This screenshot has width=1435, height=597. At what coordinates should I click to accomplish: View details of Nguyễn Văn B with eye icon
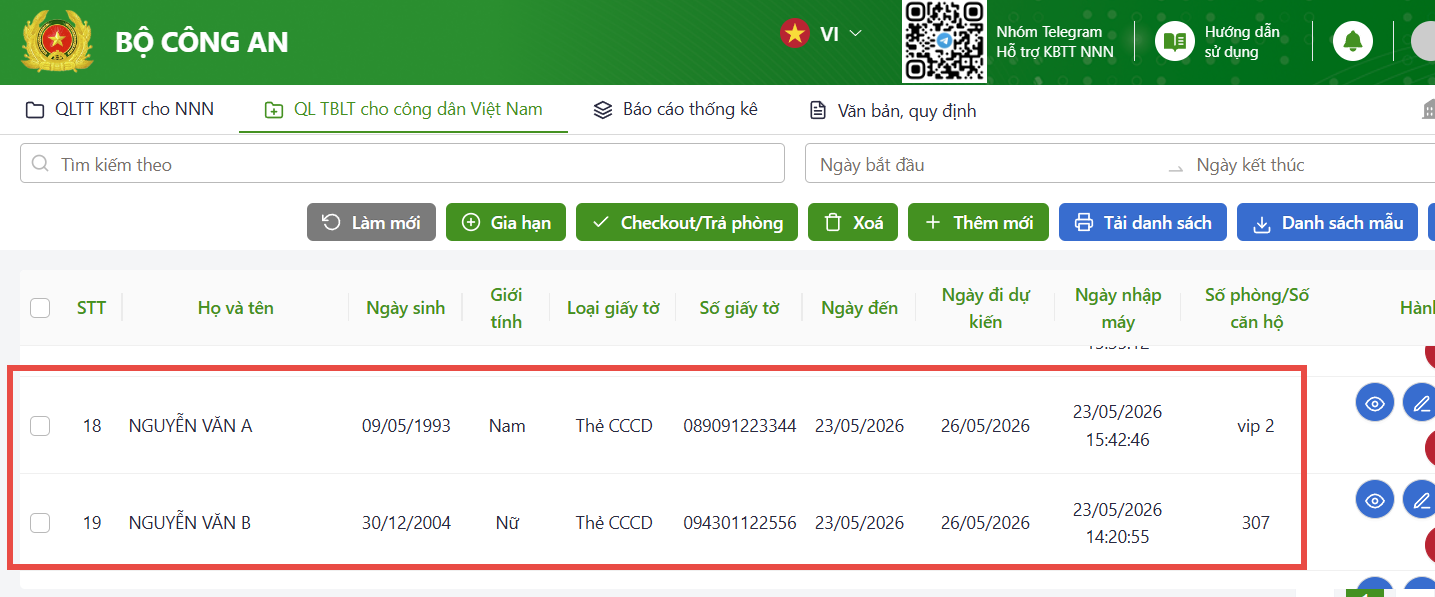tap(1375, 499)
